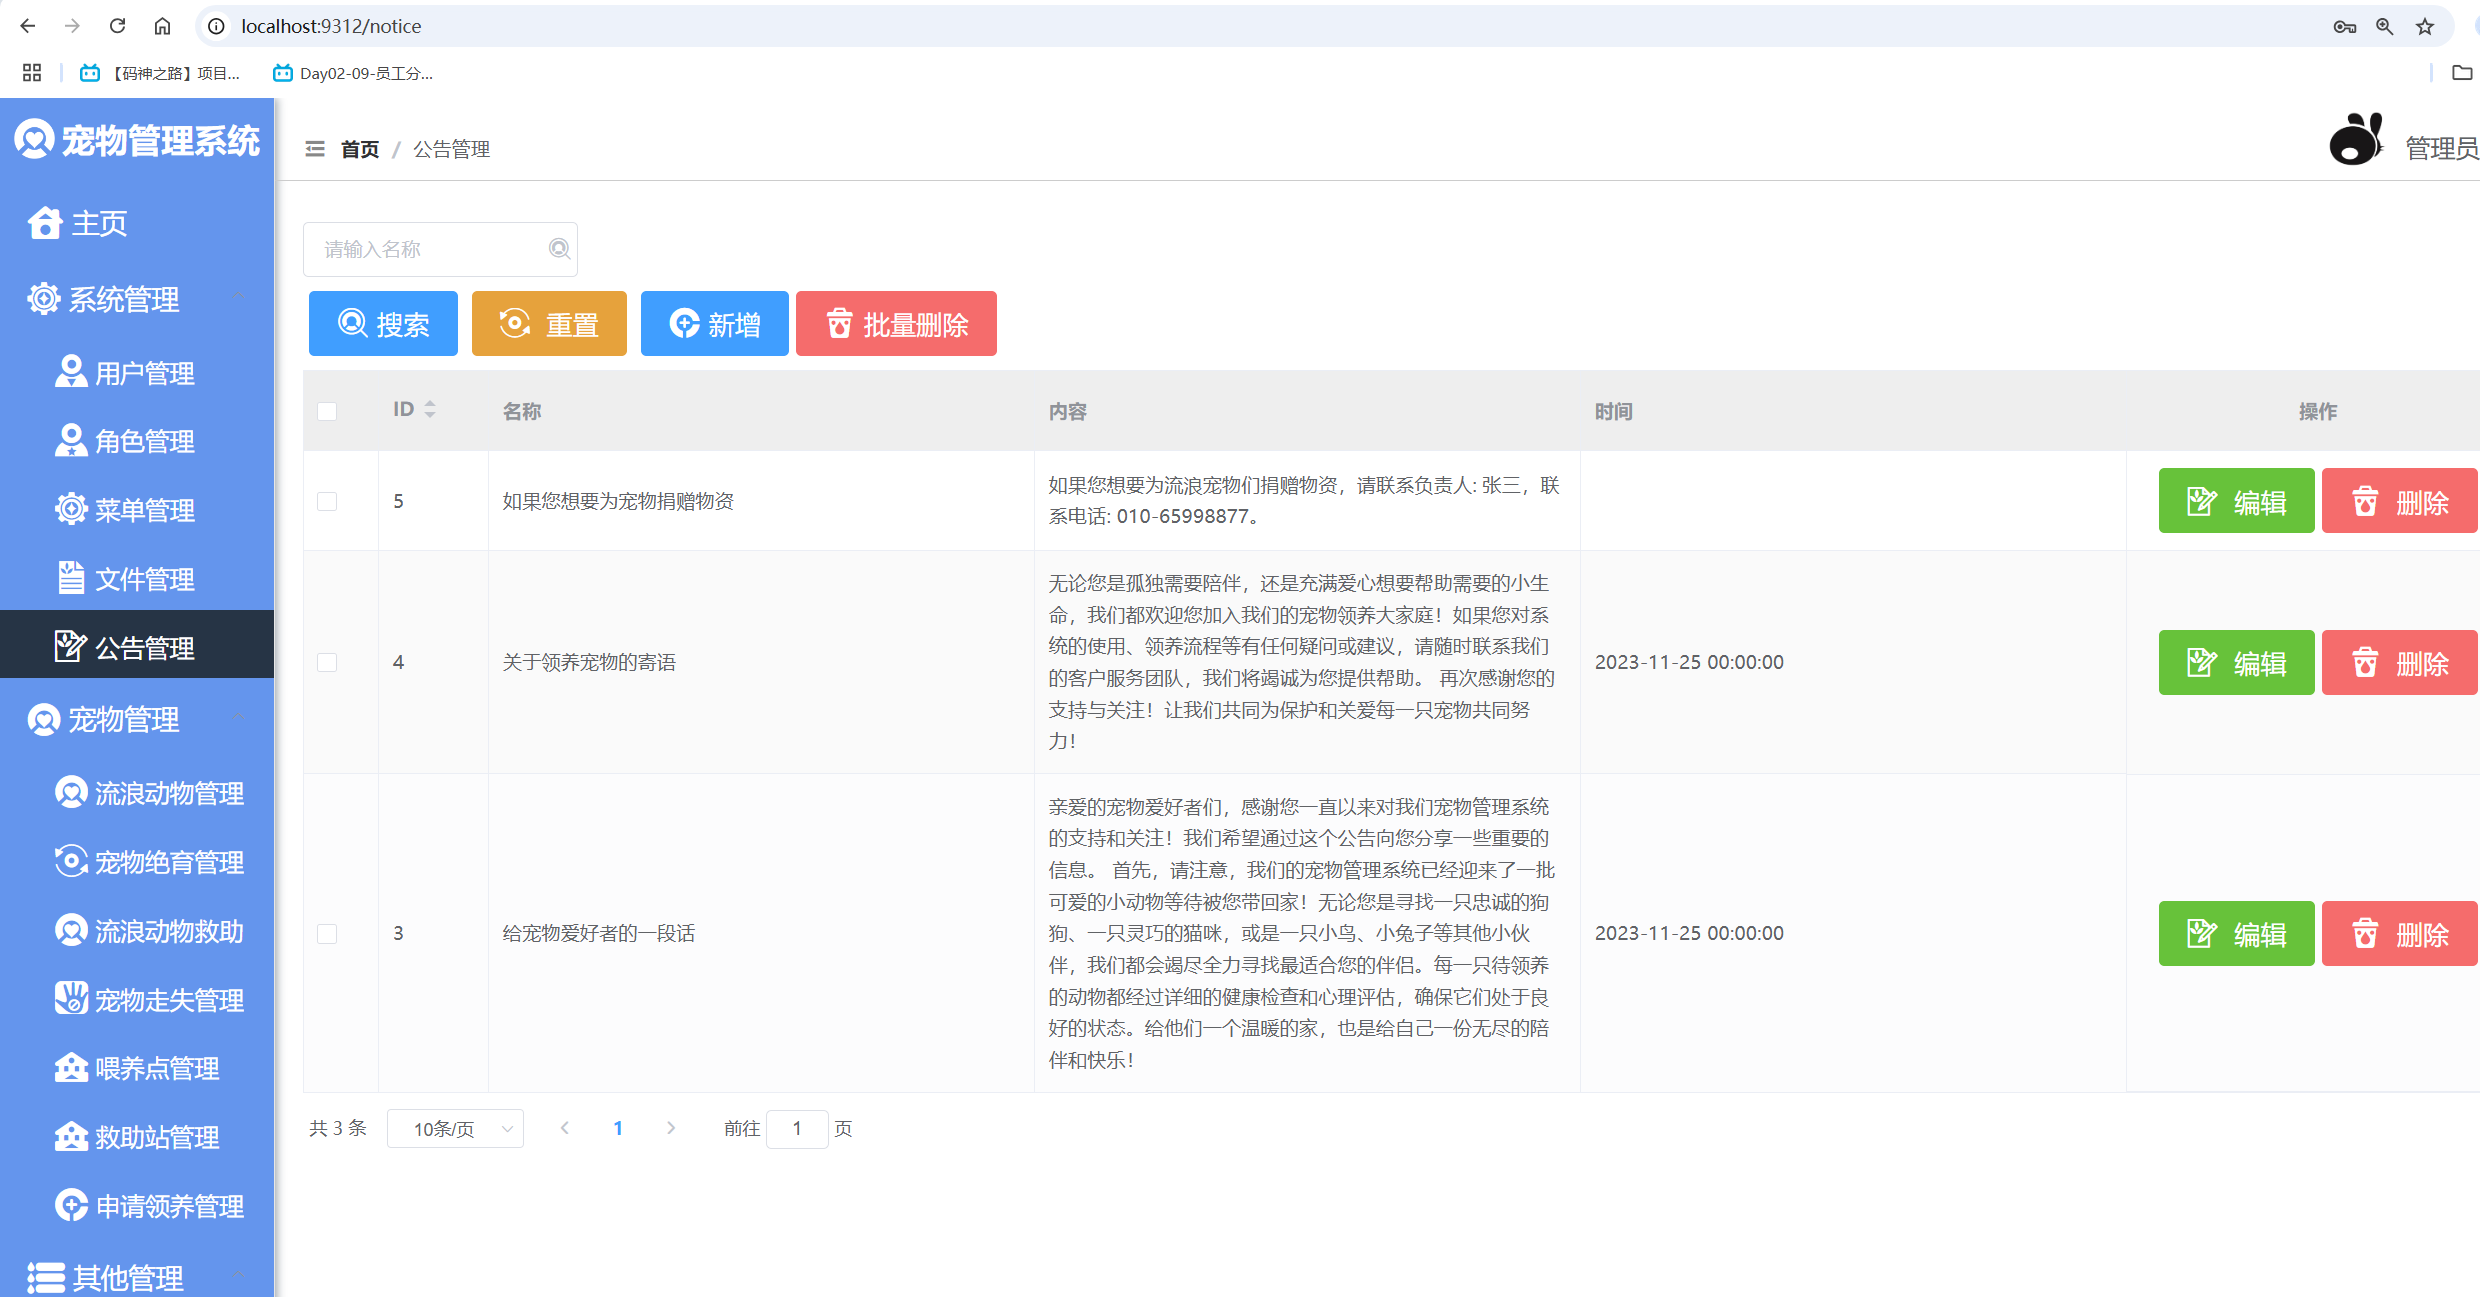This screenshot has width=2480, height=1297.
Task: Click the search icon inside name field
Action: [x=559, y=248]
